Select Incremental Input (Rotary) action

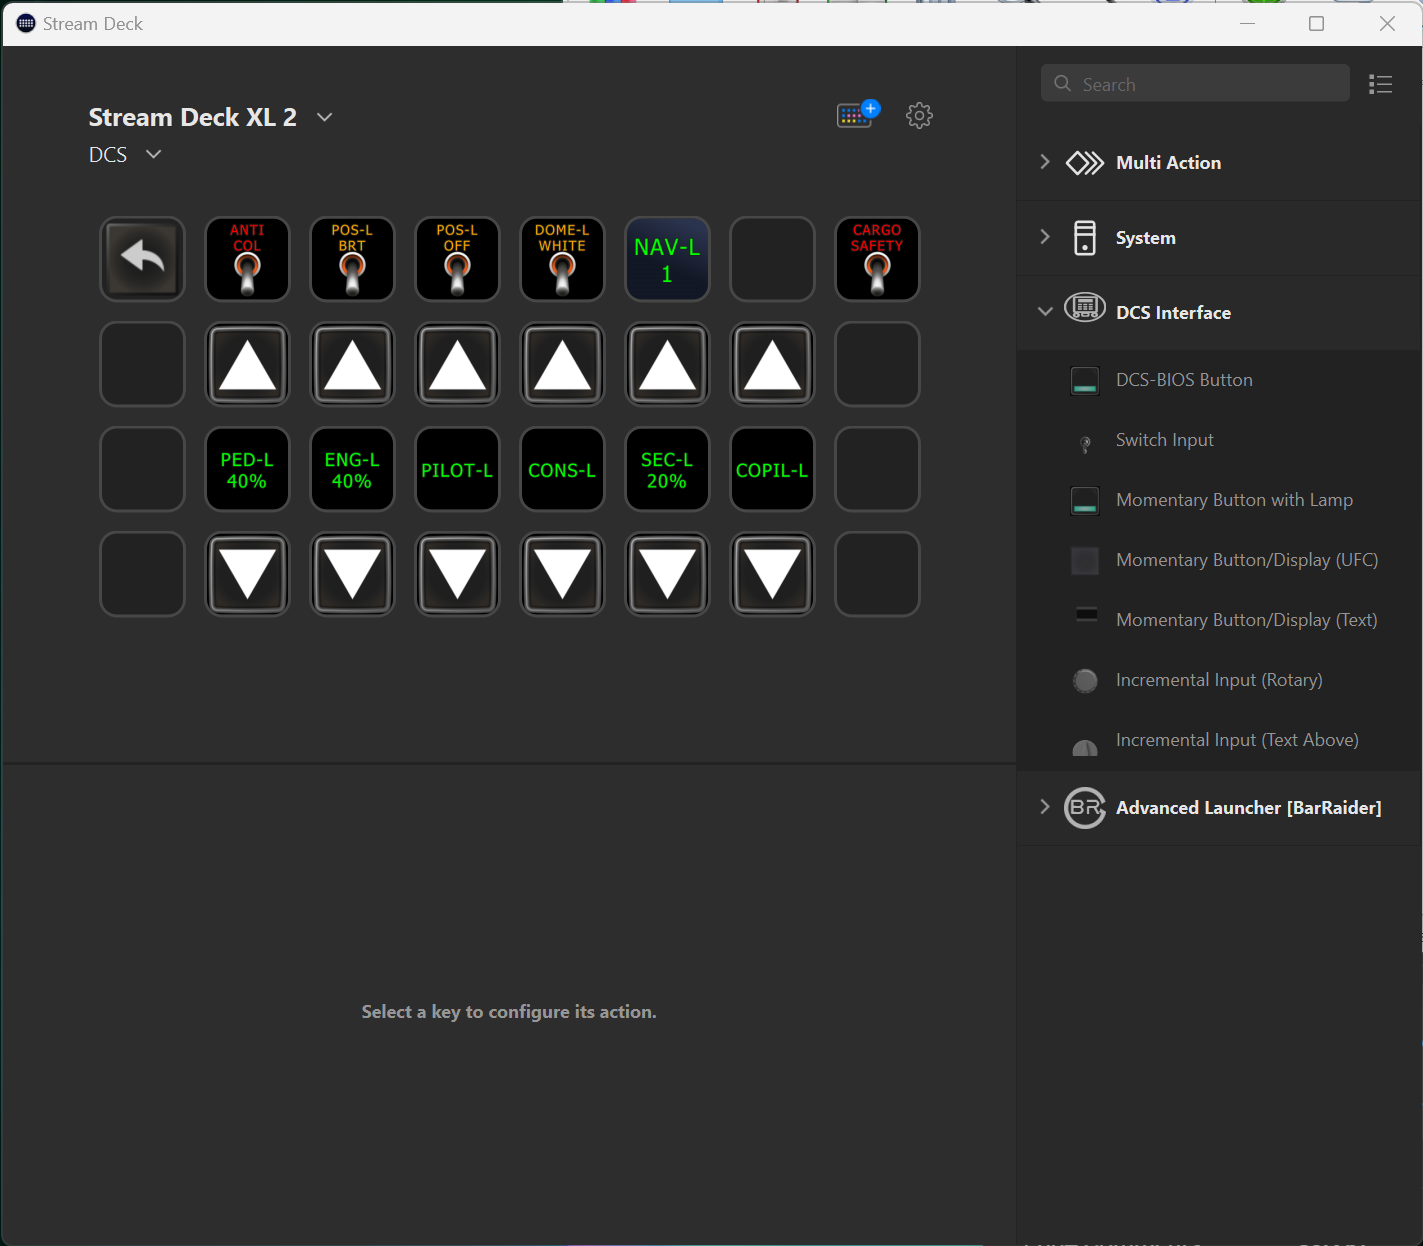(1219, 680)
